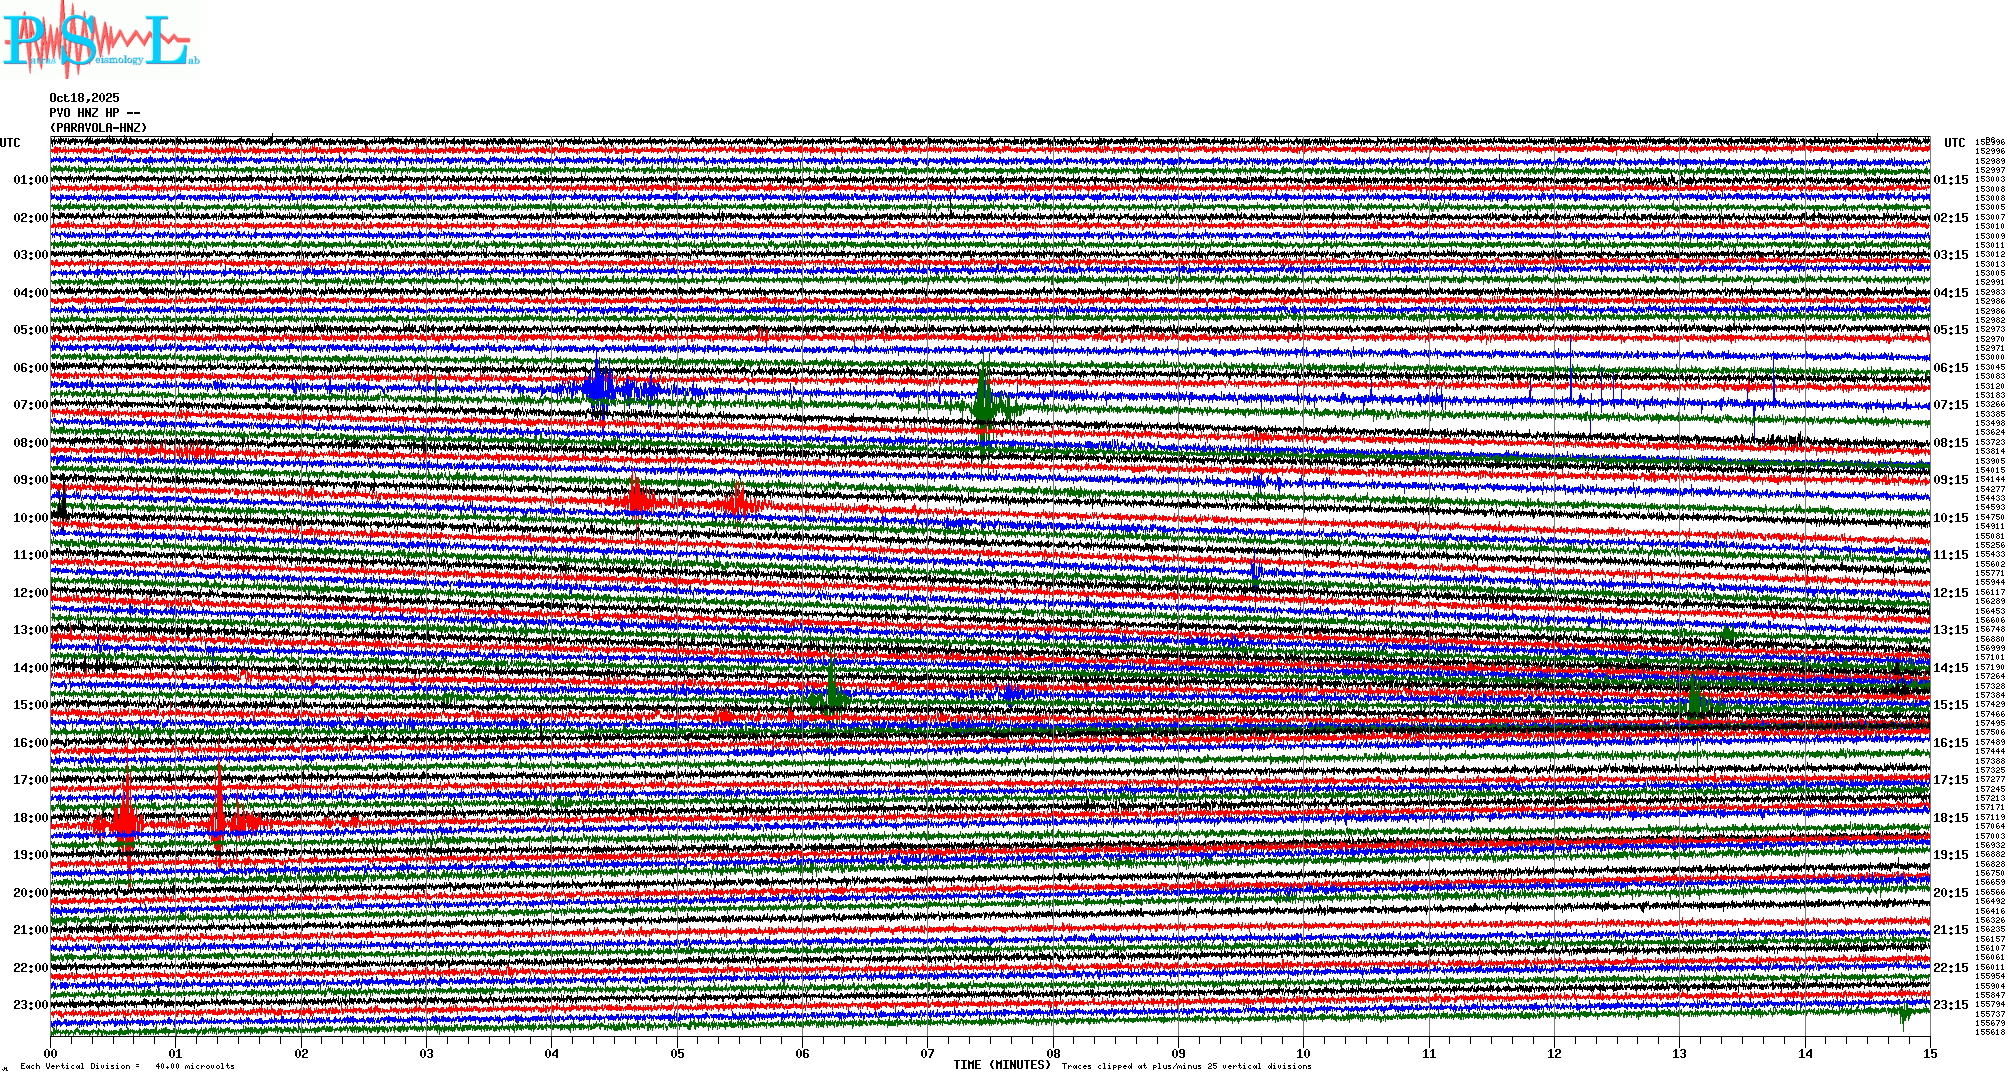Click the UTC label at top right
Viewport: 2010px width, 1080px height.
pyautogui.click(x=1954, y=143)
